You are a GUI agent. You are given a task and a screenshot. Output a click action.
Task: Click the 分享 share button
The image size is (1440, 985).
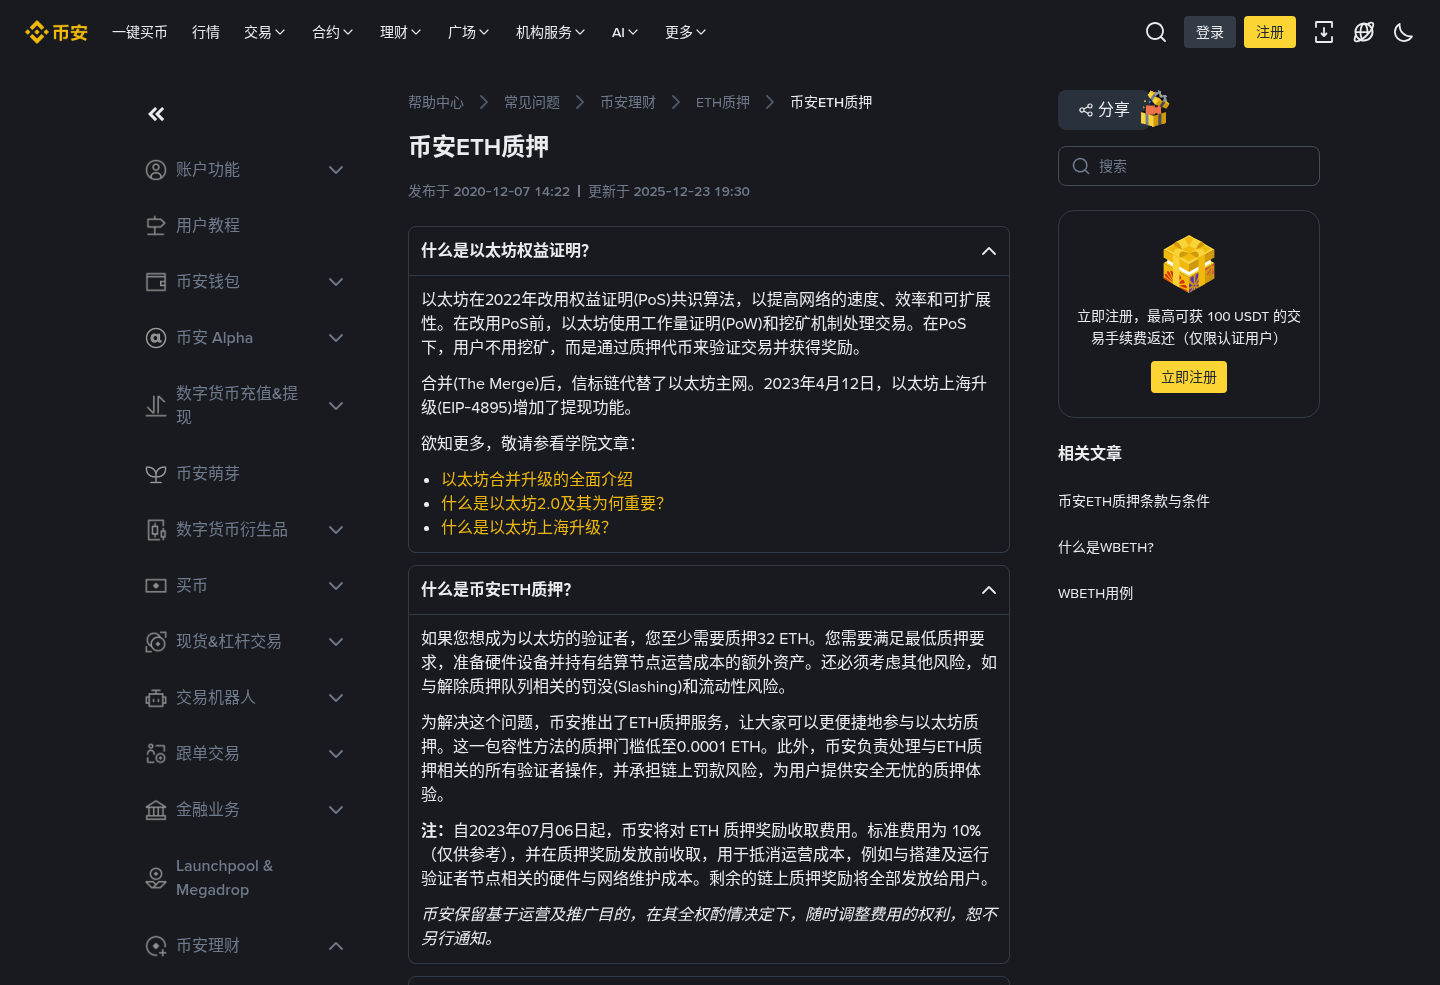tap(1104, 110)
